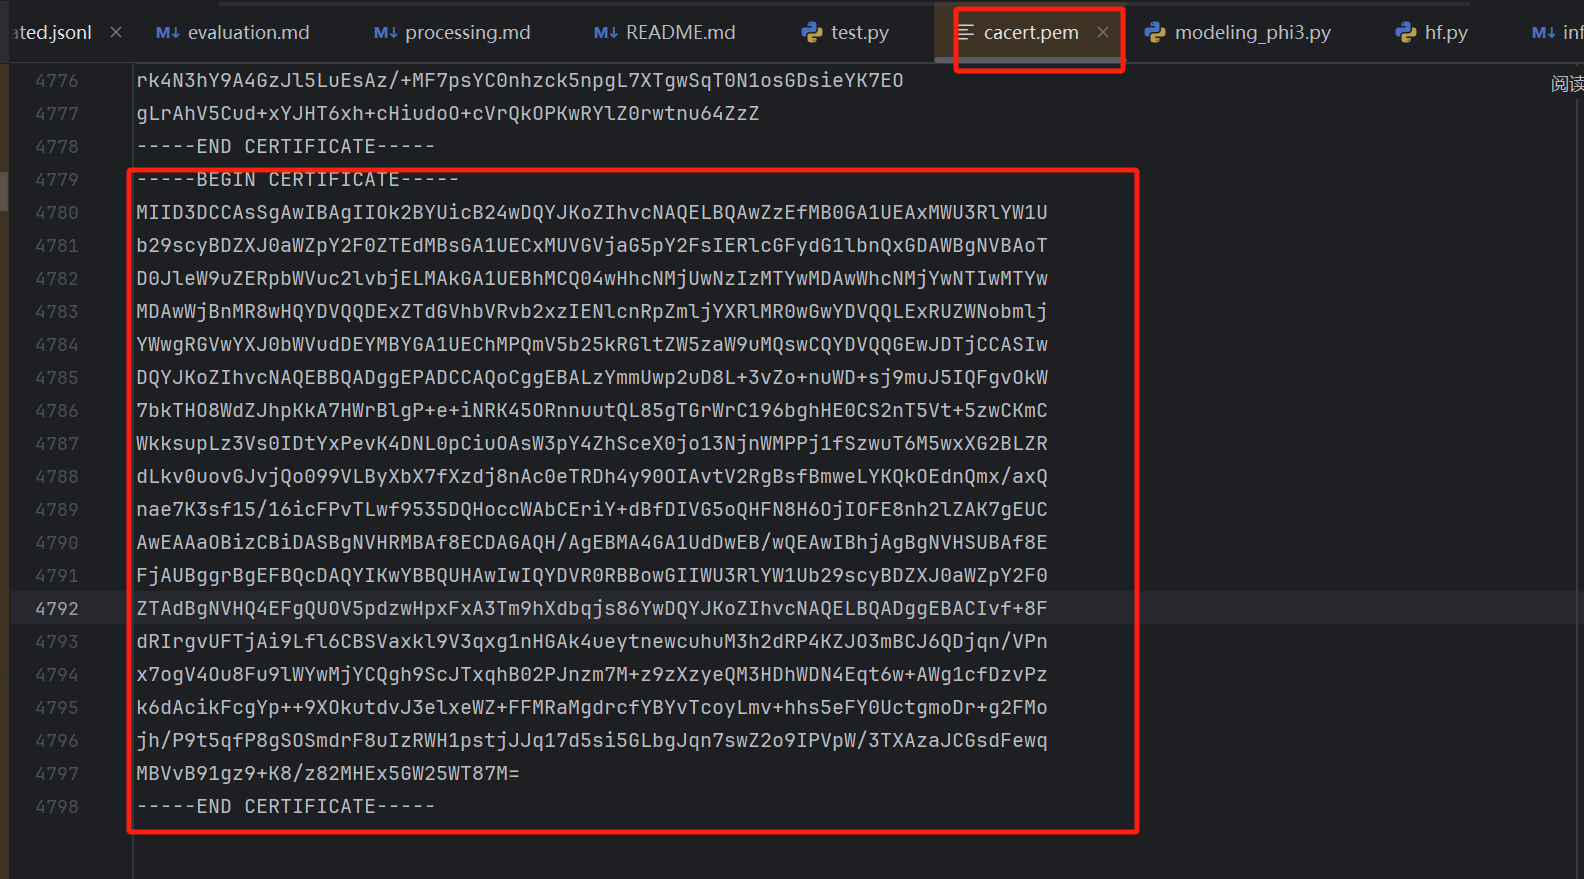Click the line MBVvB91gz9+K8/z82MHEx5GW25WT87M=

(328, 773)
